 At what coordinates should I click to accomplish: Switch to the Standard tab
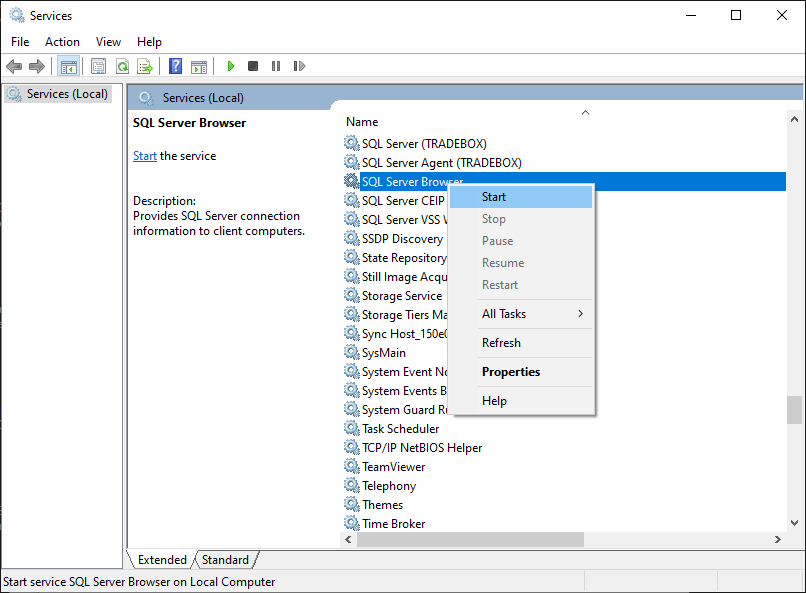tap(225, 560)
